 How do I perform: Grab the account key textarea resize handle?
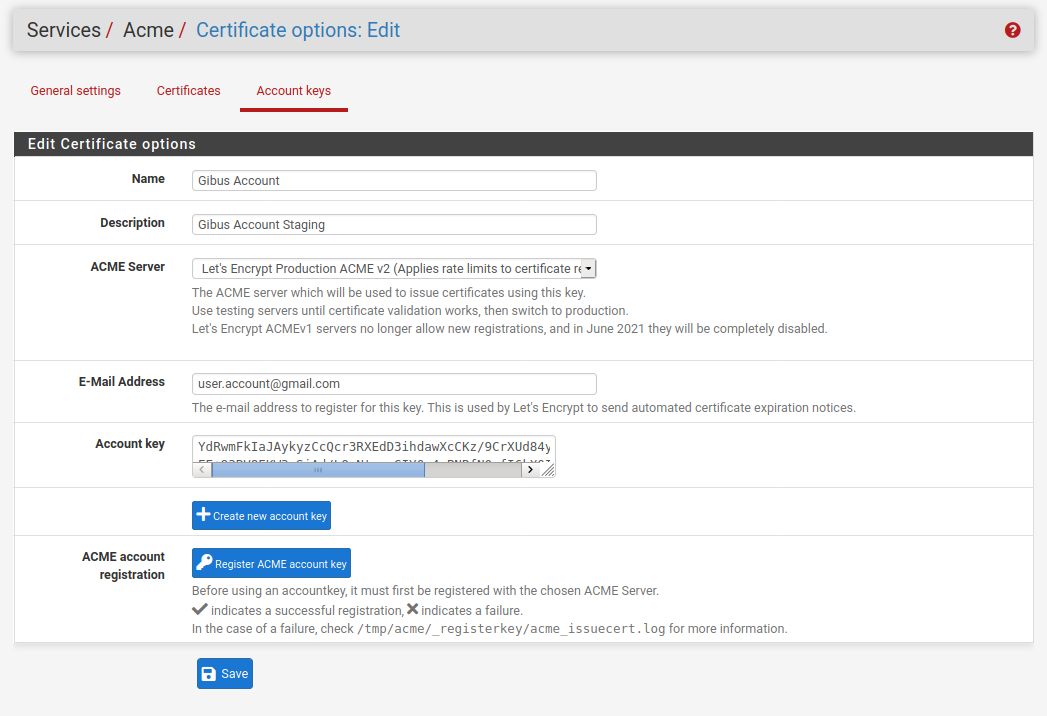point(547,470)
